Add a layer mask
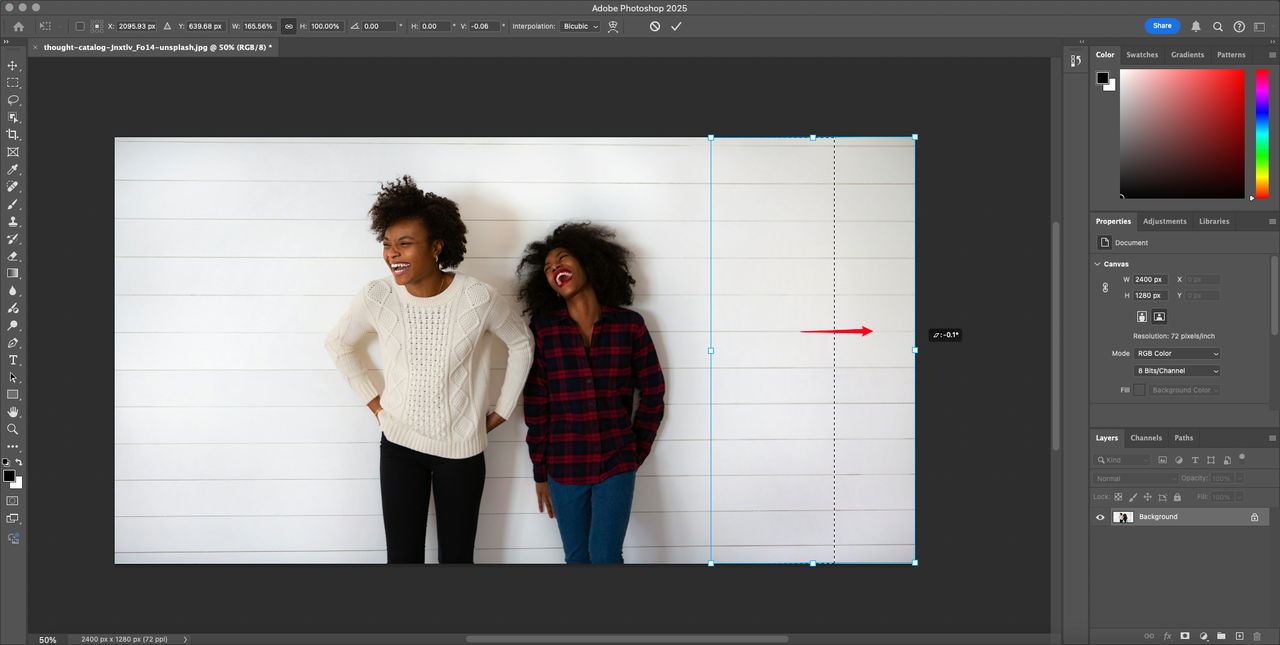Viewport: 1280px width, 645px height. pos(1185,636)
